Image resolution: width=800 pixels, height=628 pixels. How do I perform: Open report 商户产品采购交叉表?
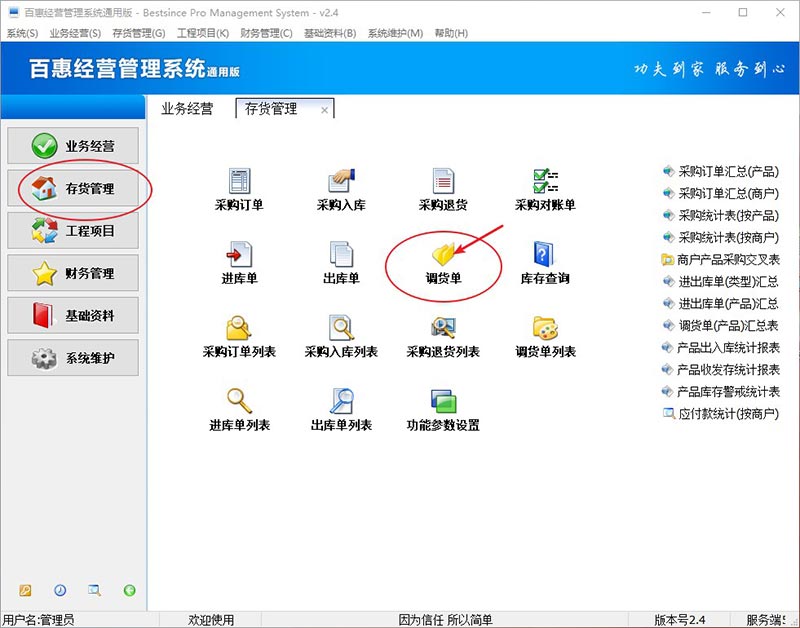[x=721, y=260]
